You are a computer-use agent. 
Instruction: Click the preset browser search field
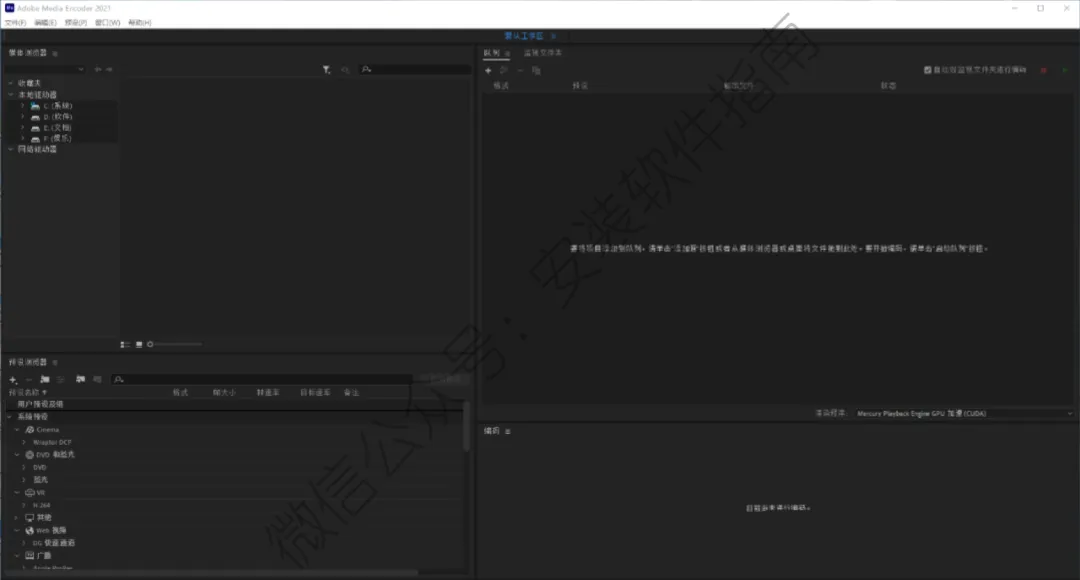tap(262, 380)
